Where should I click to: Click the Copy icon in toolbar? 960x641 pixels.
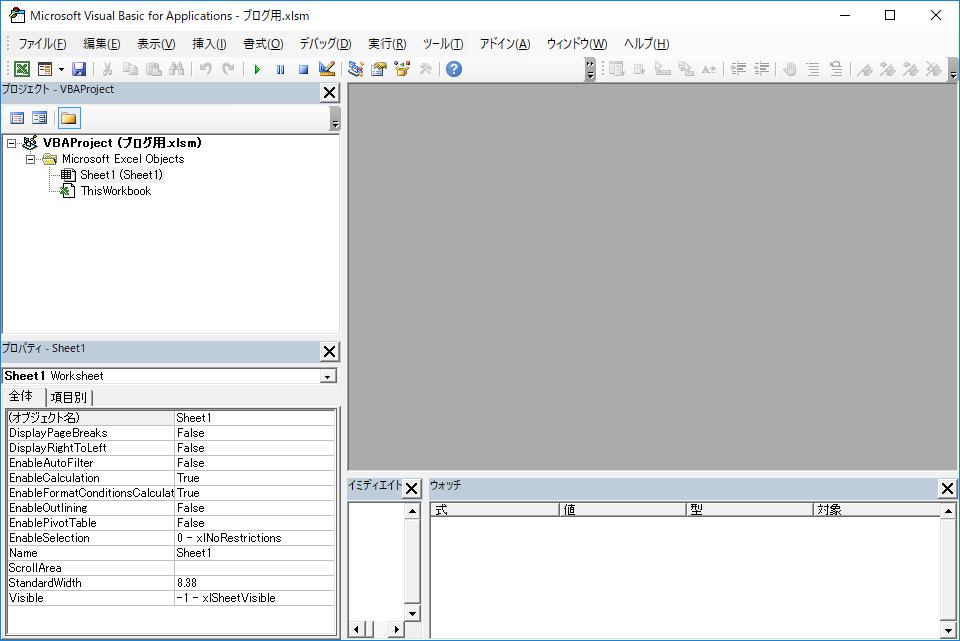130,69
